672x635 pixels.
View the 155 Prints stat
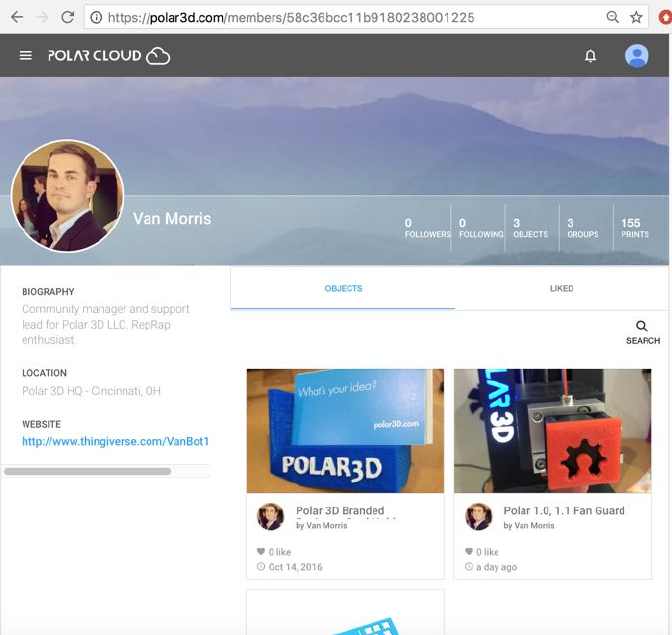click(635, 228)
